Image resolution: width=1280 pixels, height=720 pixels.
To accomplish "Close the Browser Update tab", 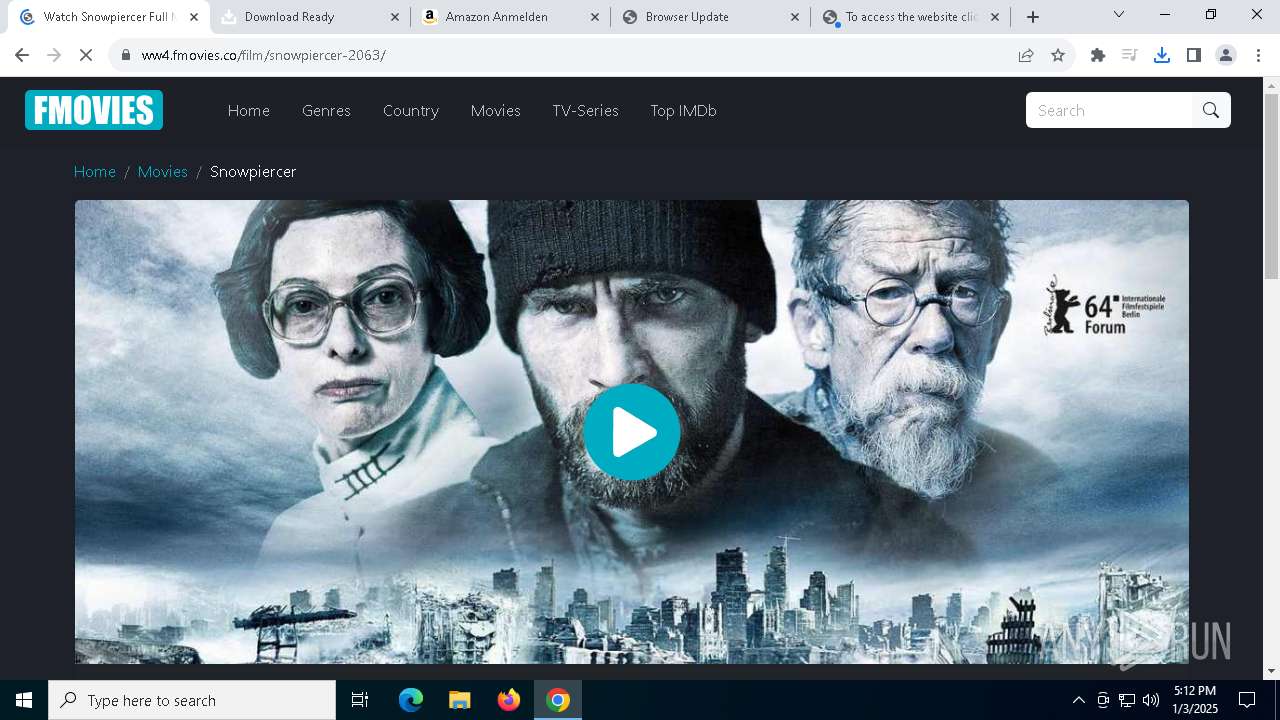I will point(795,17).
